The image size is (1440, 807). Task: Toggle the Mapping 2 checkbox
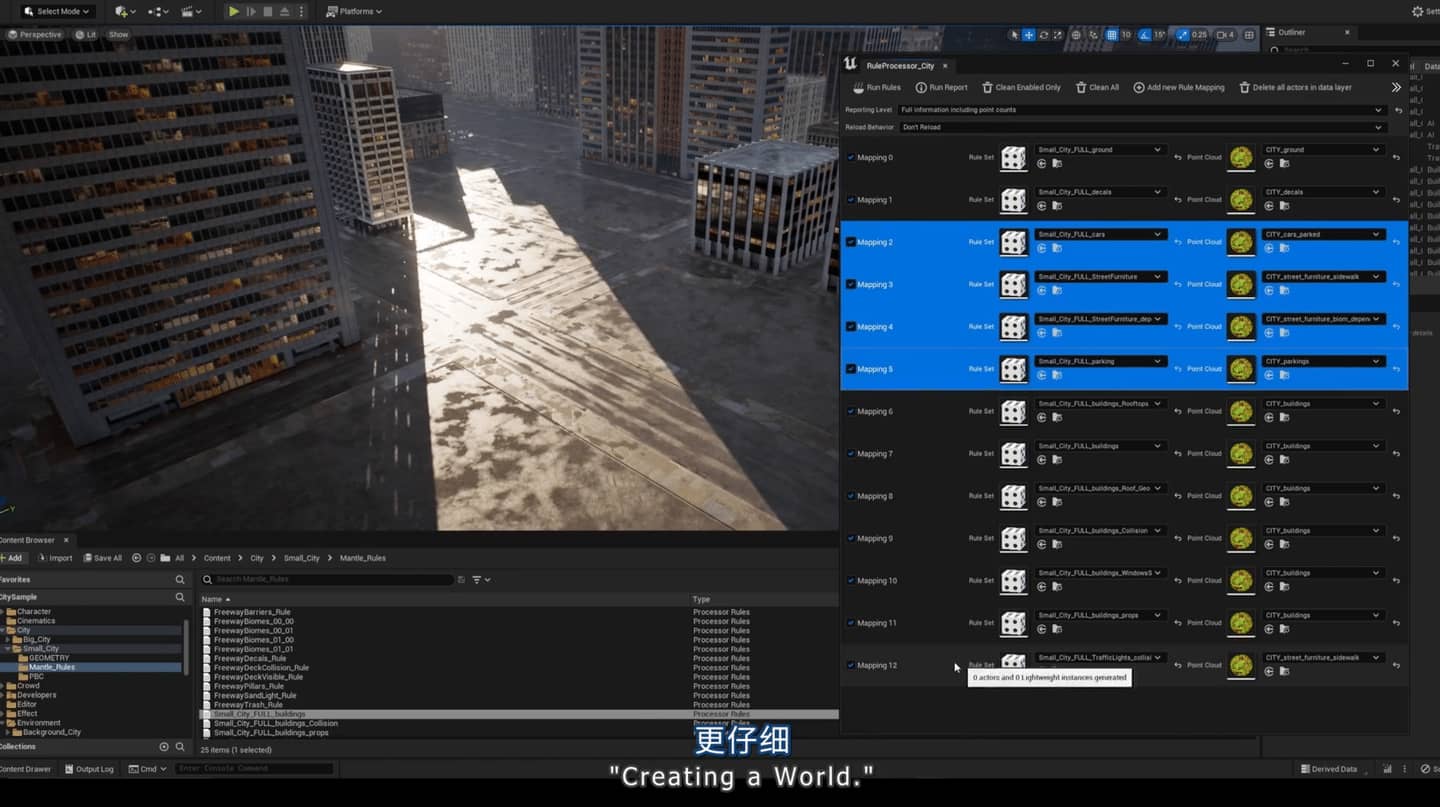click(851, 242)
